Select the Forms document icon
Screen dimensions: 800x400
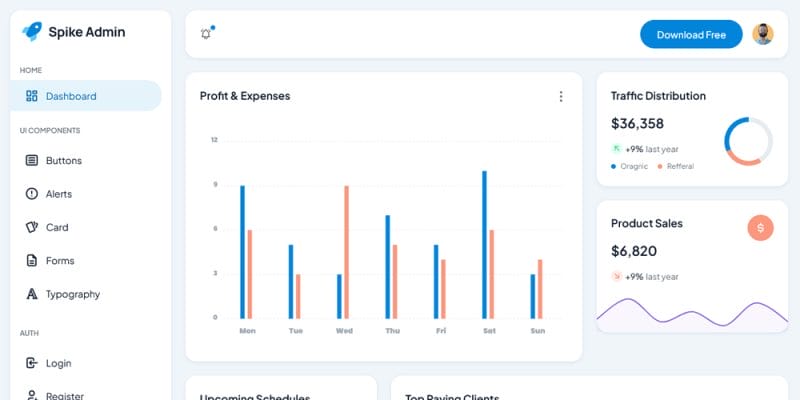click(x=32, y=261)
